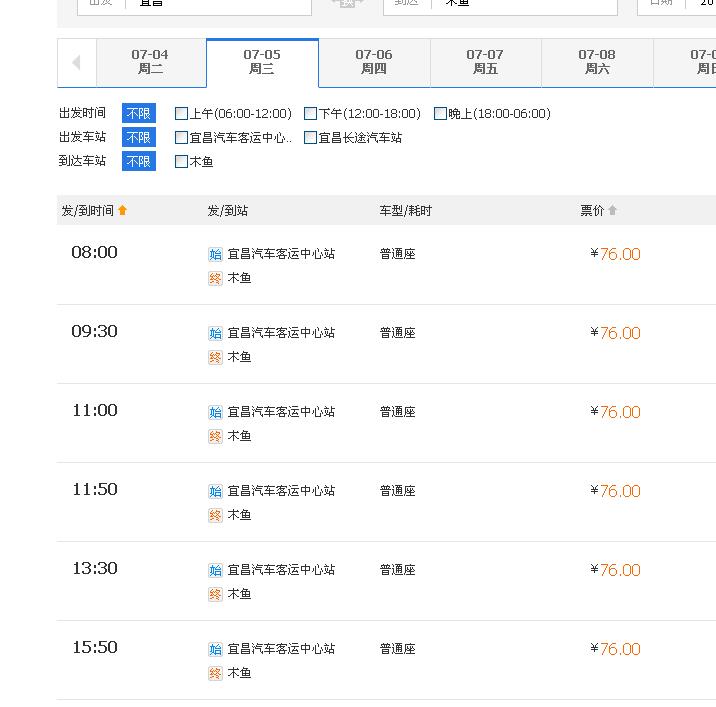Viewport: 716px width, 707px height.
Task: Click 始 start icon in 15:50 row
Action: (215, 649)
